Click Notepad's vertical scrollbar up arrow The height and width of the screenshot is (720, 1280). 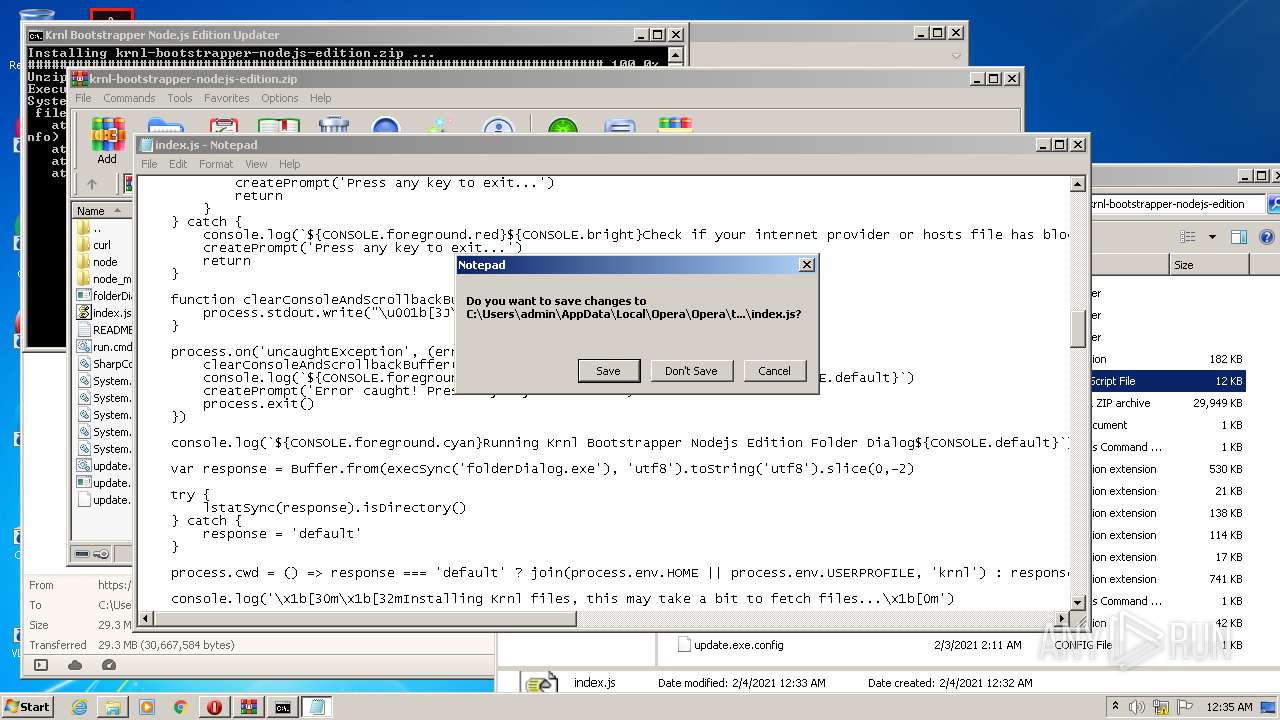(x=1078, y=184)
